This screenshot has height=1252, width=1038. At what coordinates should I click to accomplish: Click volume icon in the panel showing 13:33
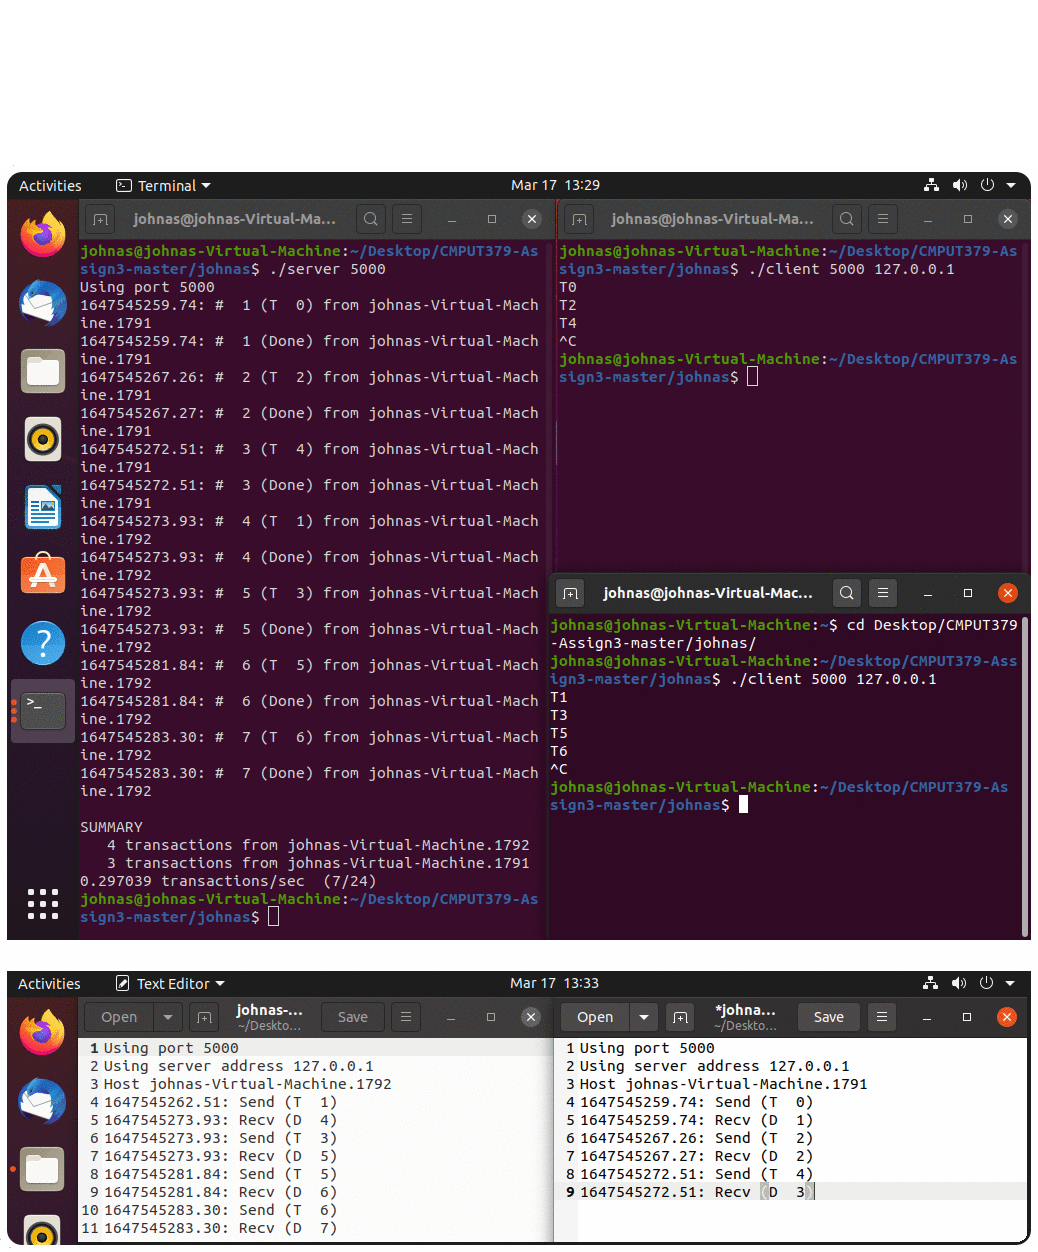(959, 983)
